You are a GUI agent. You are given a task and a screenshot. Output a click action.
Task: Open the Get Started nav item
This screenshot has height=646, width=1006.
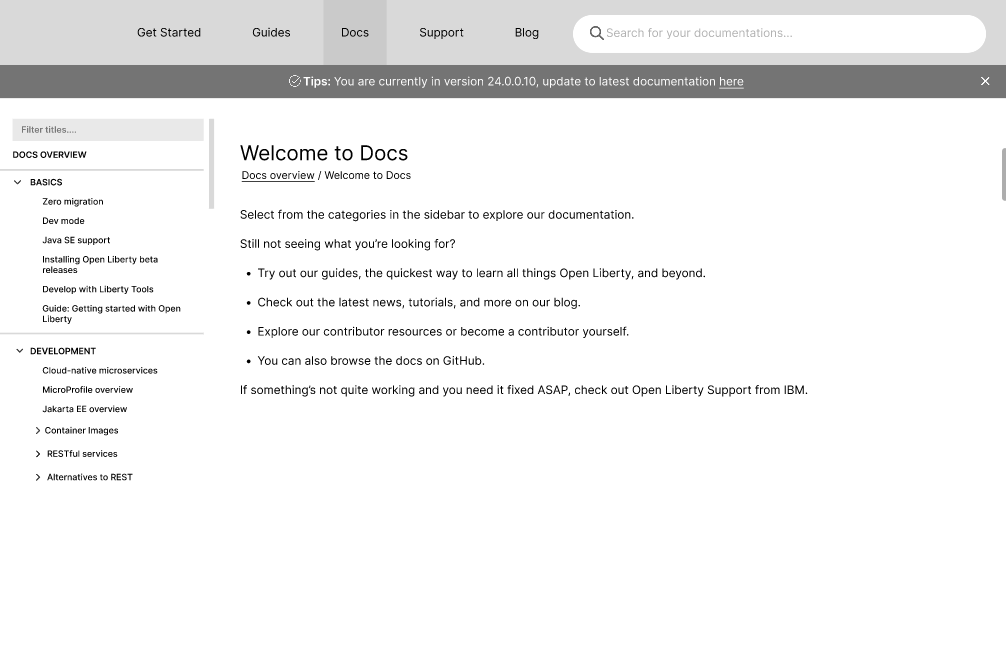(x=169, y=32)
